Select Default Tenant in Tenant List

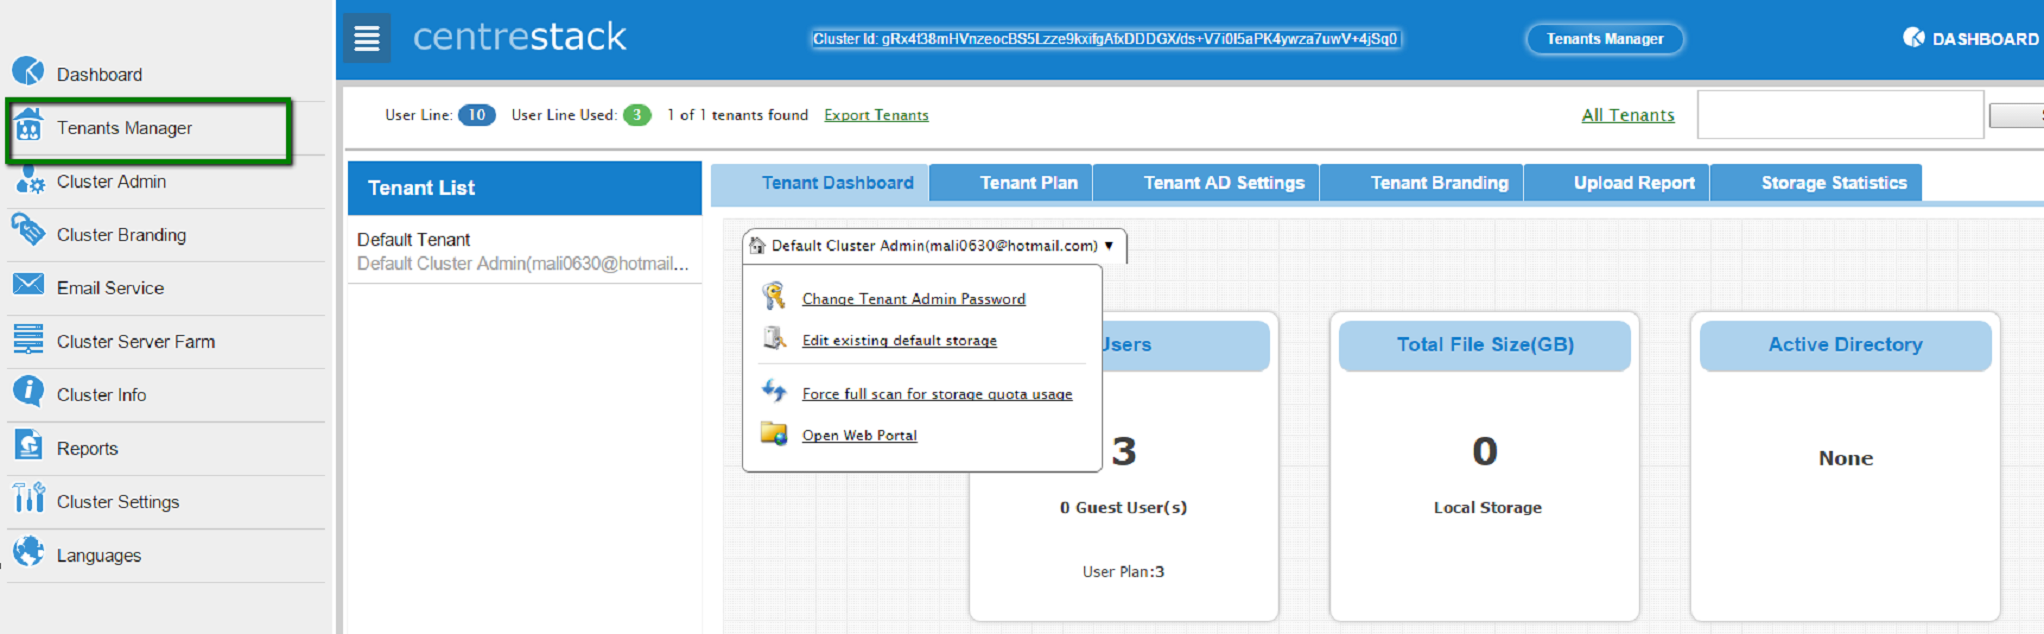(x=524, y=251)
